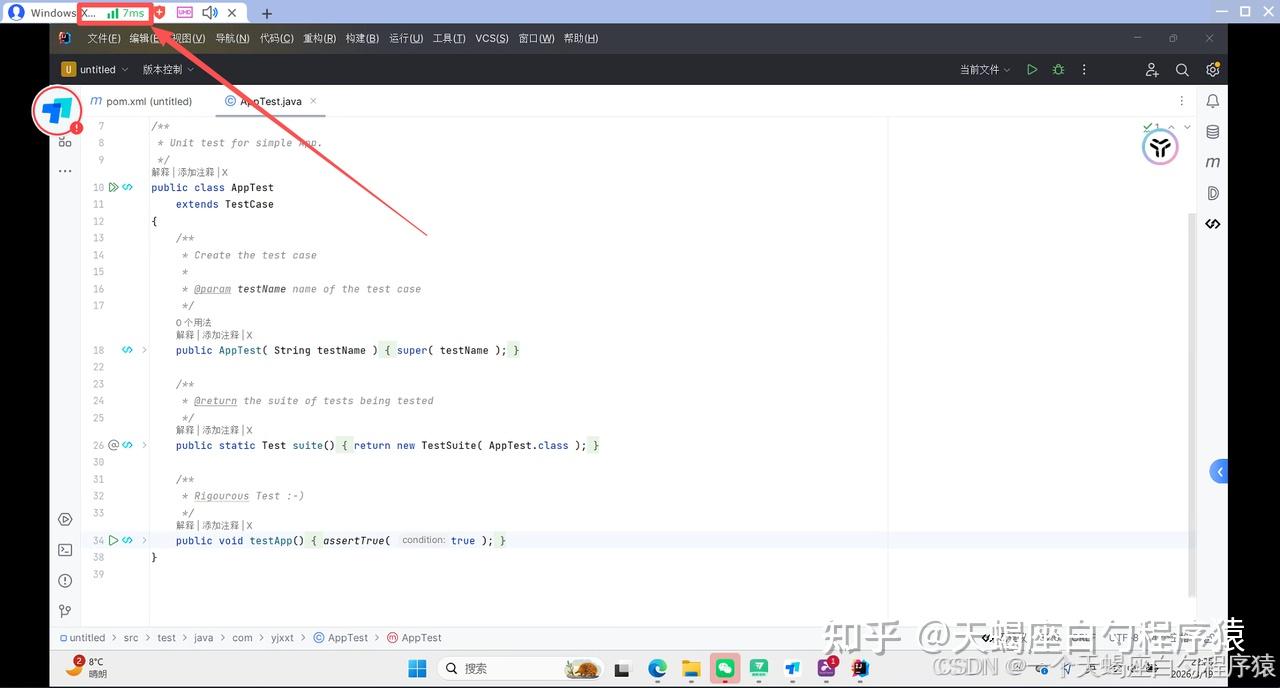1280x688 pixels.
Task: Open the 版本控制 dropdown
Action: 168,70
